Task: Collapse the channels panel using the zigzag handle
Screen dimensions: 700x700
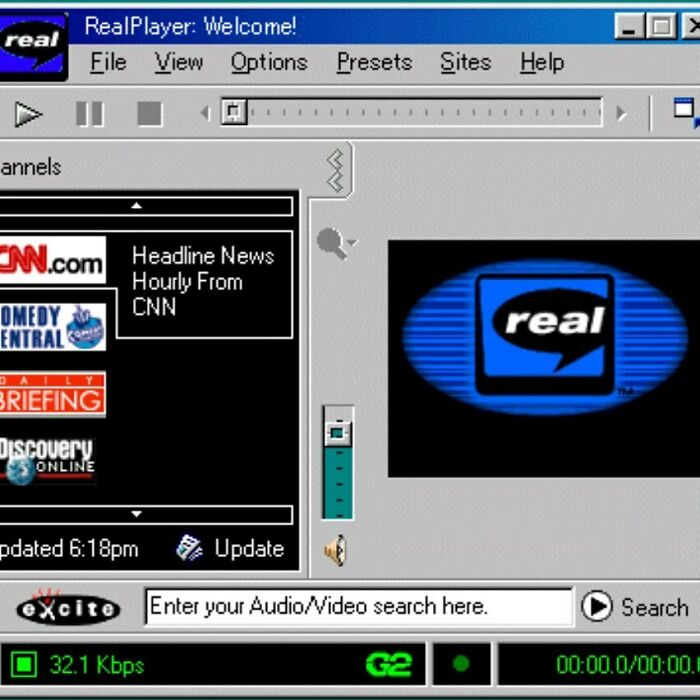Action: coord(336,169)
